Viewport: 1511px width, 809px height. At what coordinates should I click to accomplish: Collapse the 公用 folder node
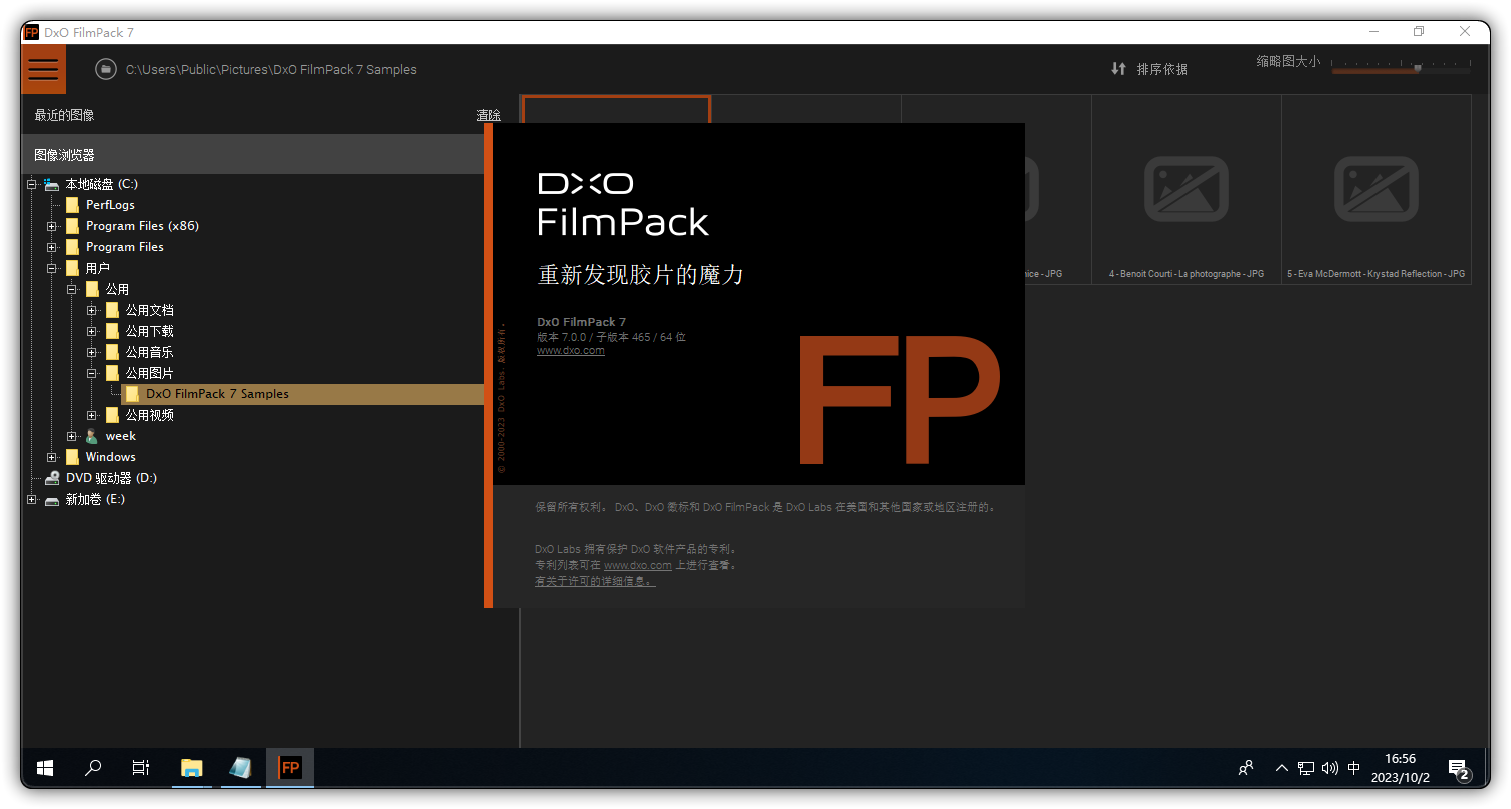[x=72, y=289]
